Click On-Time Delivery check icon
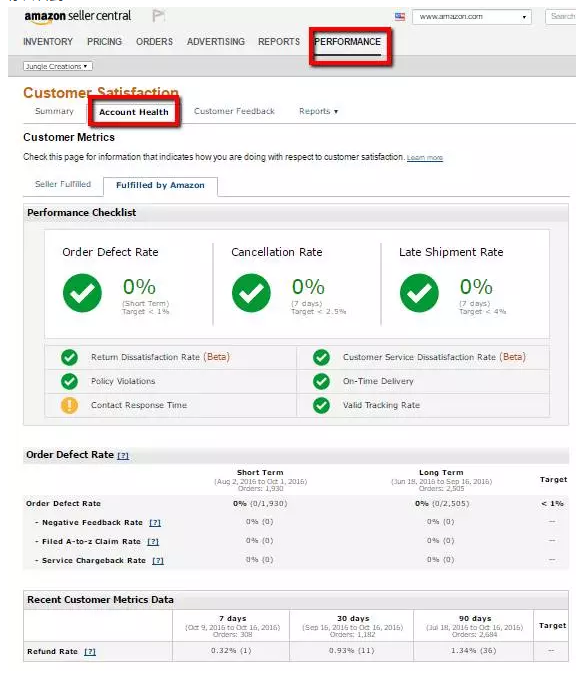The width and height of the screenshot is (586, 675). (x=321, y=381)
